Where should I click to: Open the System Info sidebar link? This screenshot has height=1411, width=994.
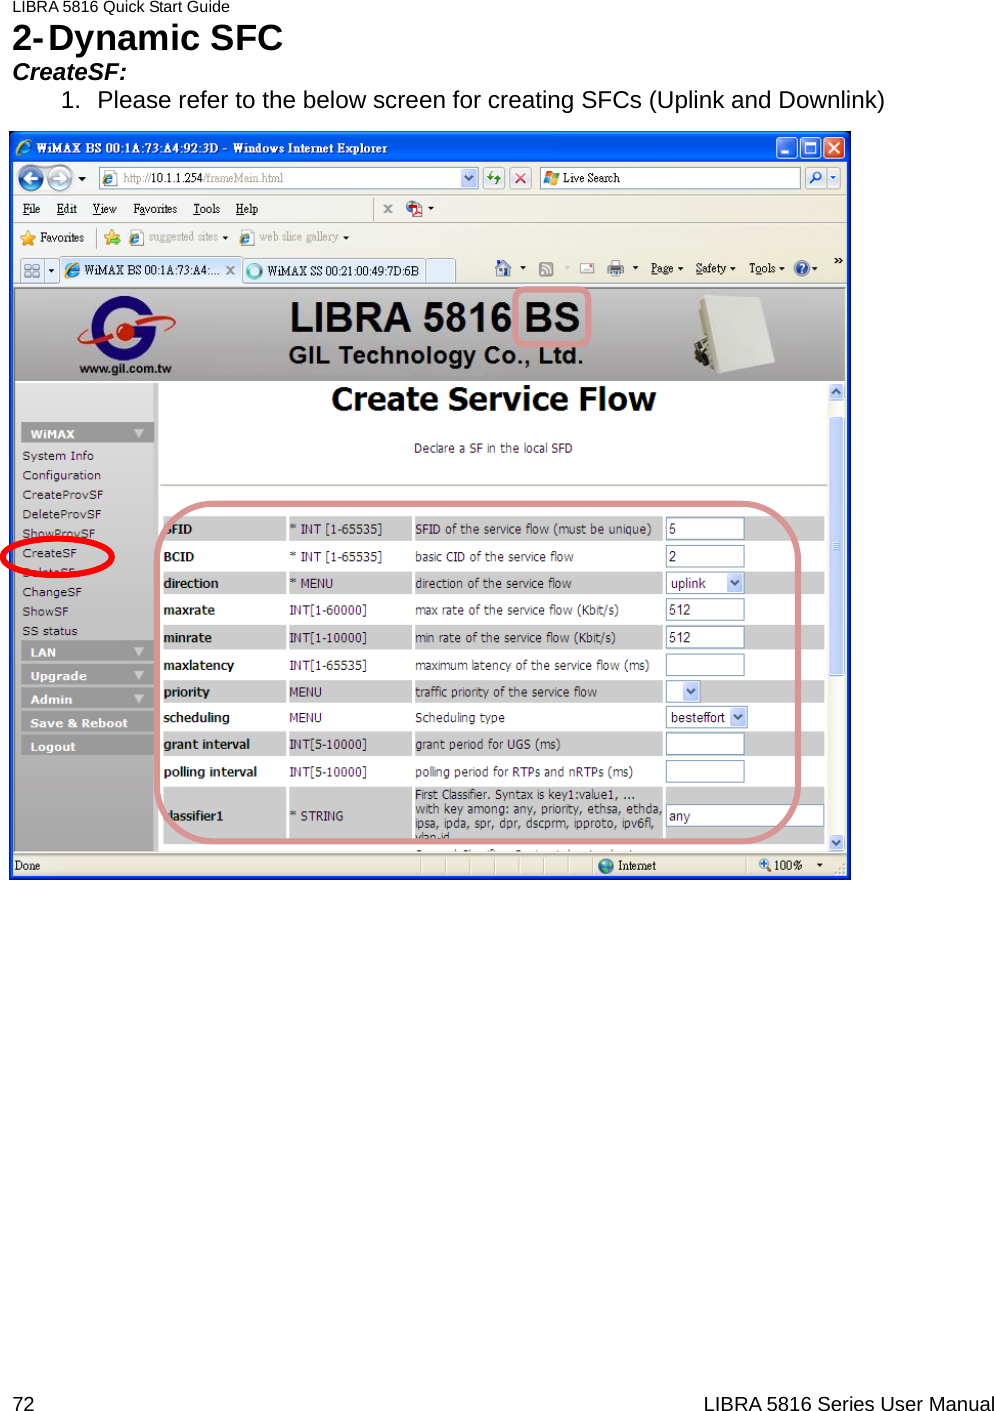point(58,456)
